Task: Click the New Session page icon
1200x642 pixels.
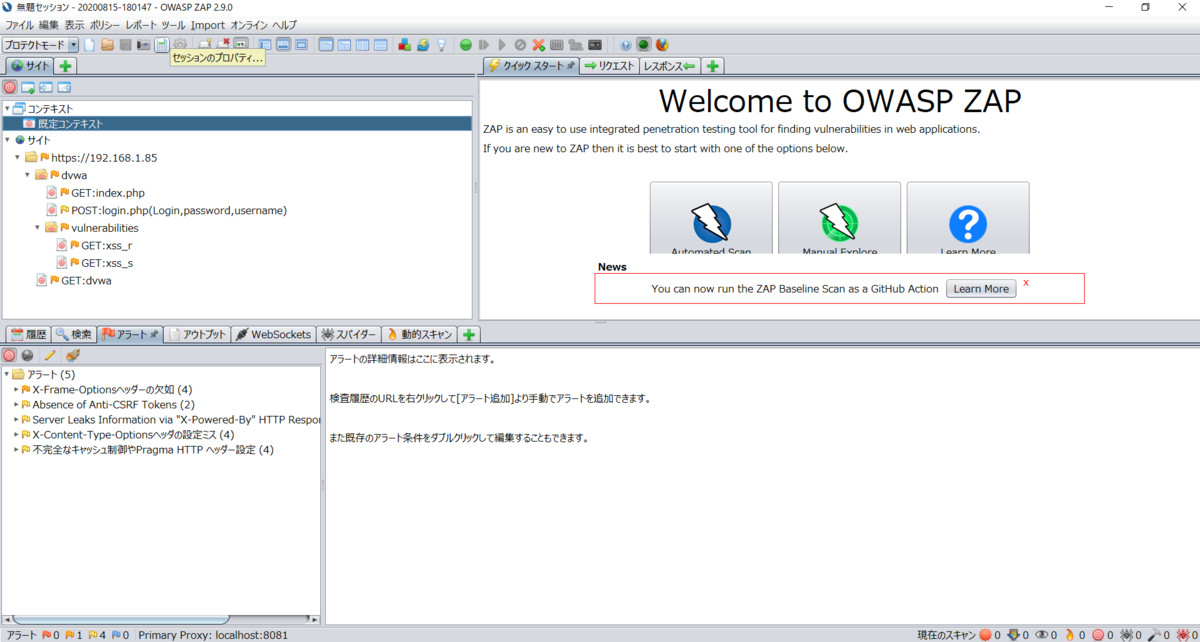Action: pyautogui.click(x=89, y=45)
